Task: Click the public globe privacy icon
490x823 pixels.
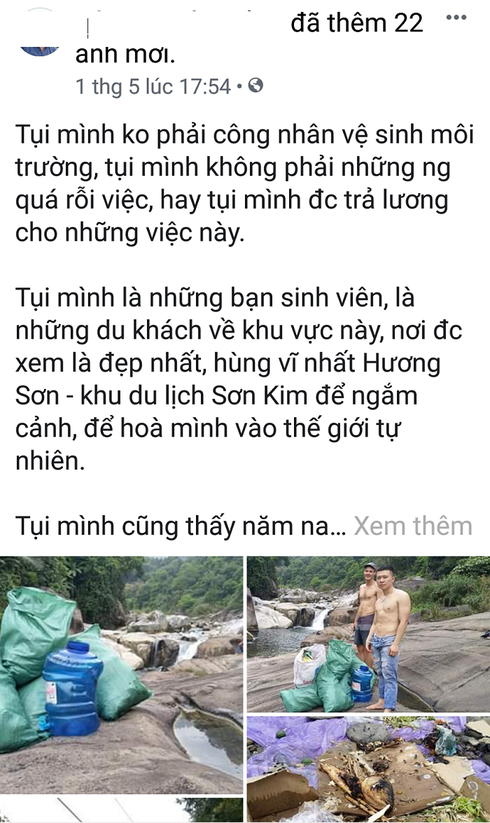Action: (x=255, y=85)
